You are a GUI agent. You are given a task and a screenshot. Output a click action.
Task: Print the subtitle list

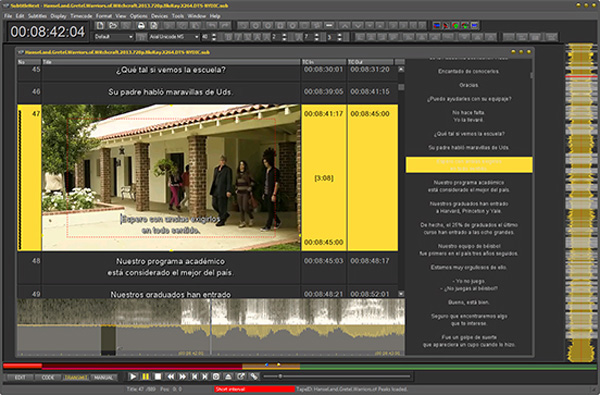tap(141, 26)
